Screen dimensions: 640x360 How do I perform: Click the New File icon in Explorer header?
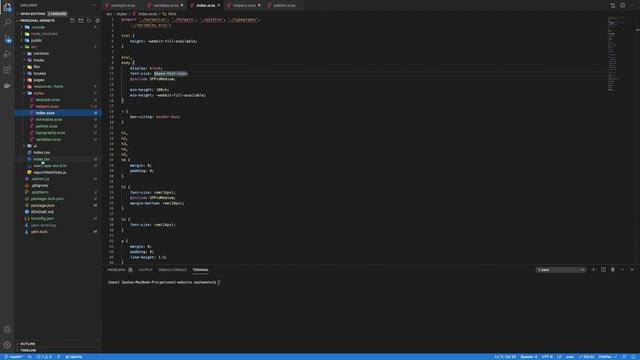pyautogui.click(x=72, y=20)
